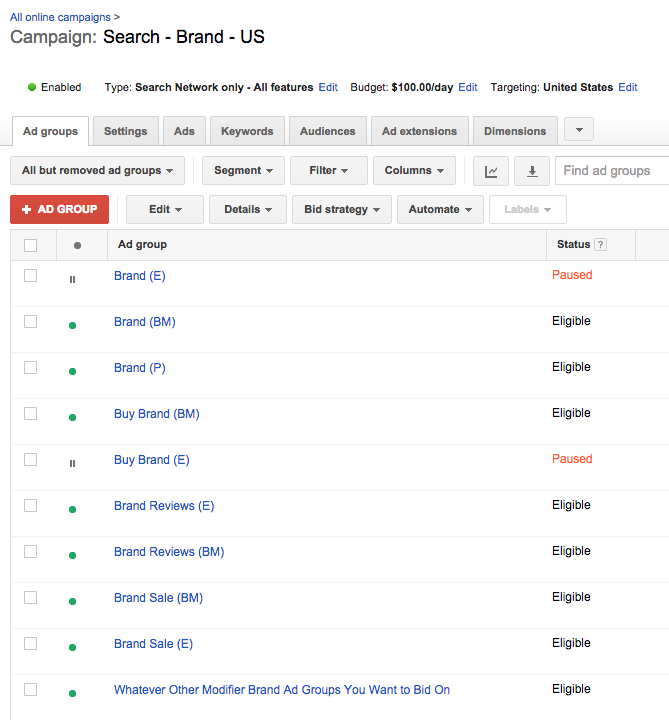Click the red + AD GROUP button
Image resolution: width=669 pixels, height=720 pixels.
click(59, 209)
